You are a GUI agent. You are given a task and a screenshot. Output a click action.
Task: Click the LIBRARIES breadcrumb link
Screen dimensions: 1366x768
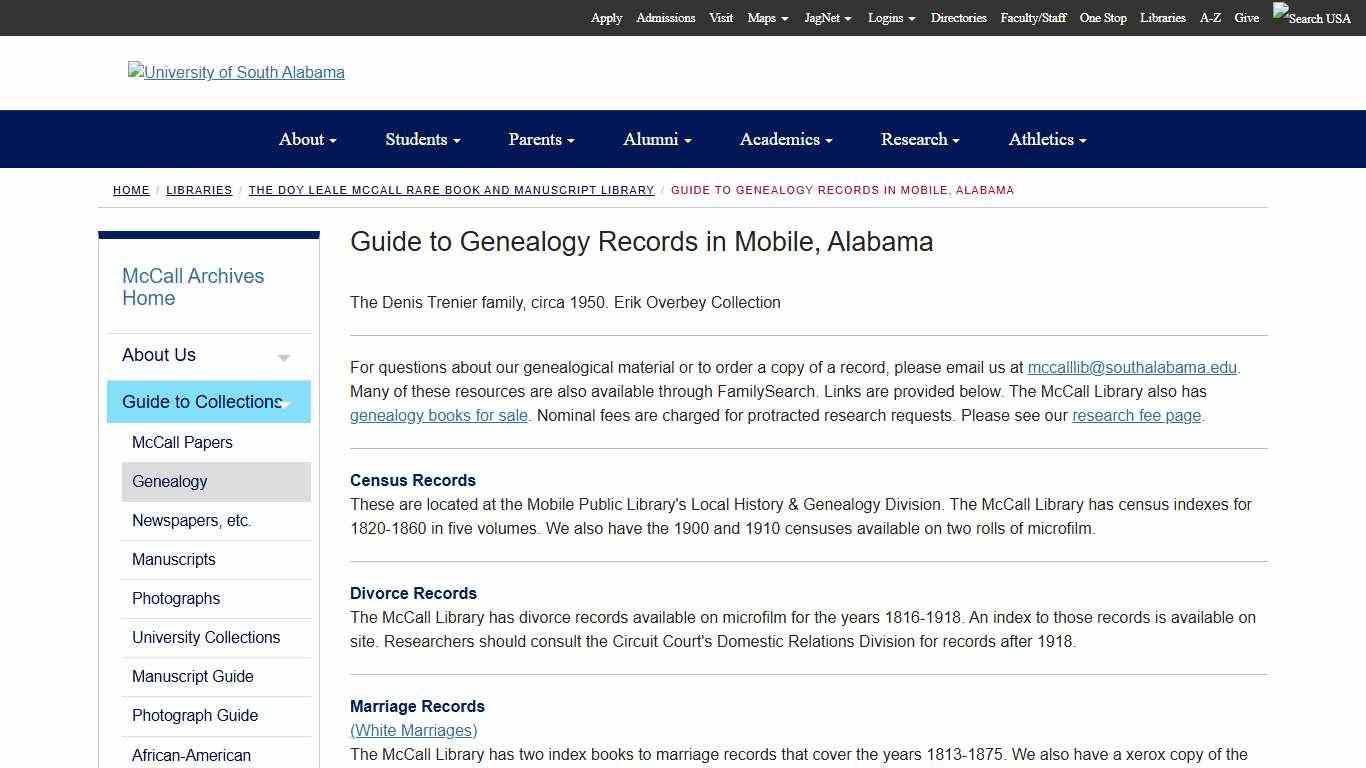click(x=199, y=190)
